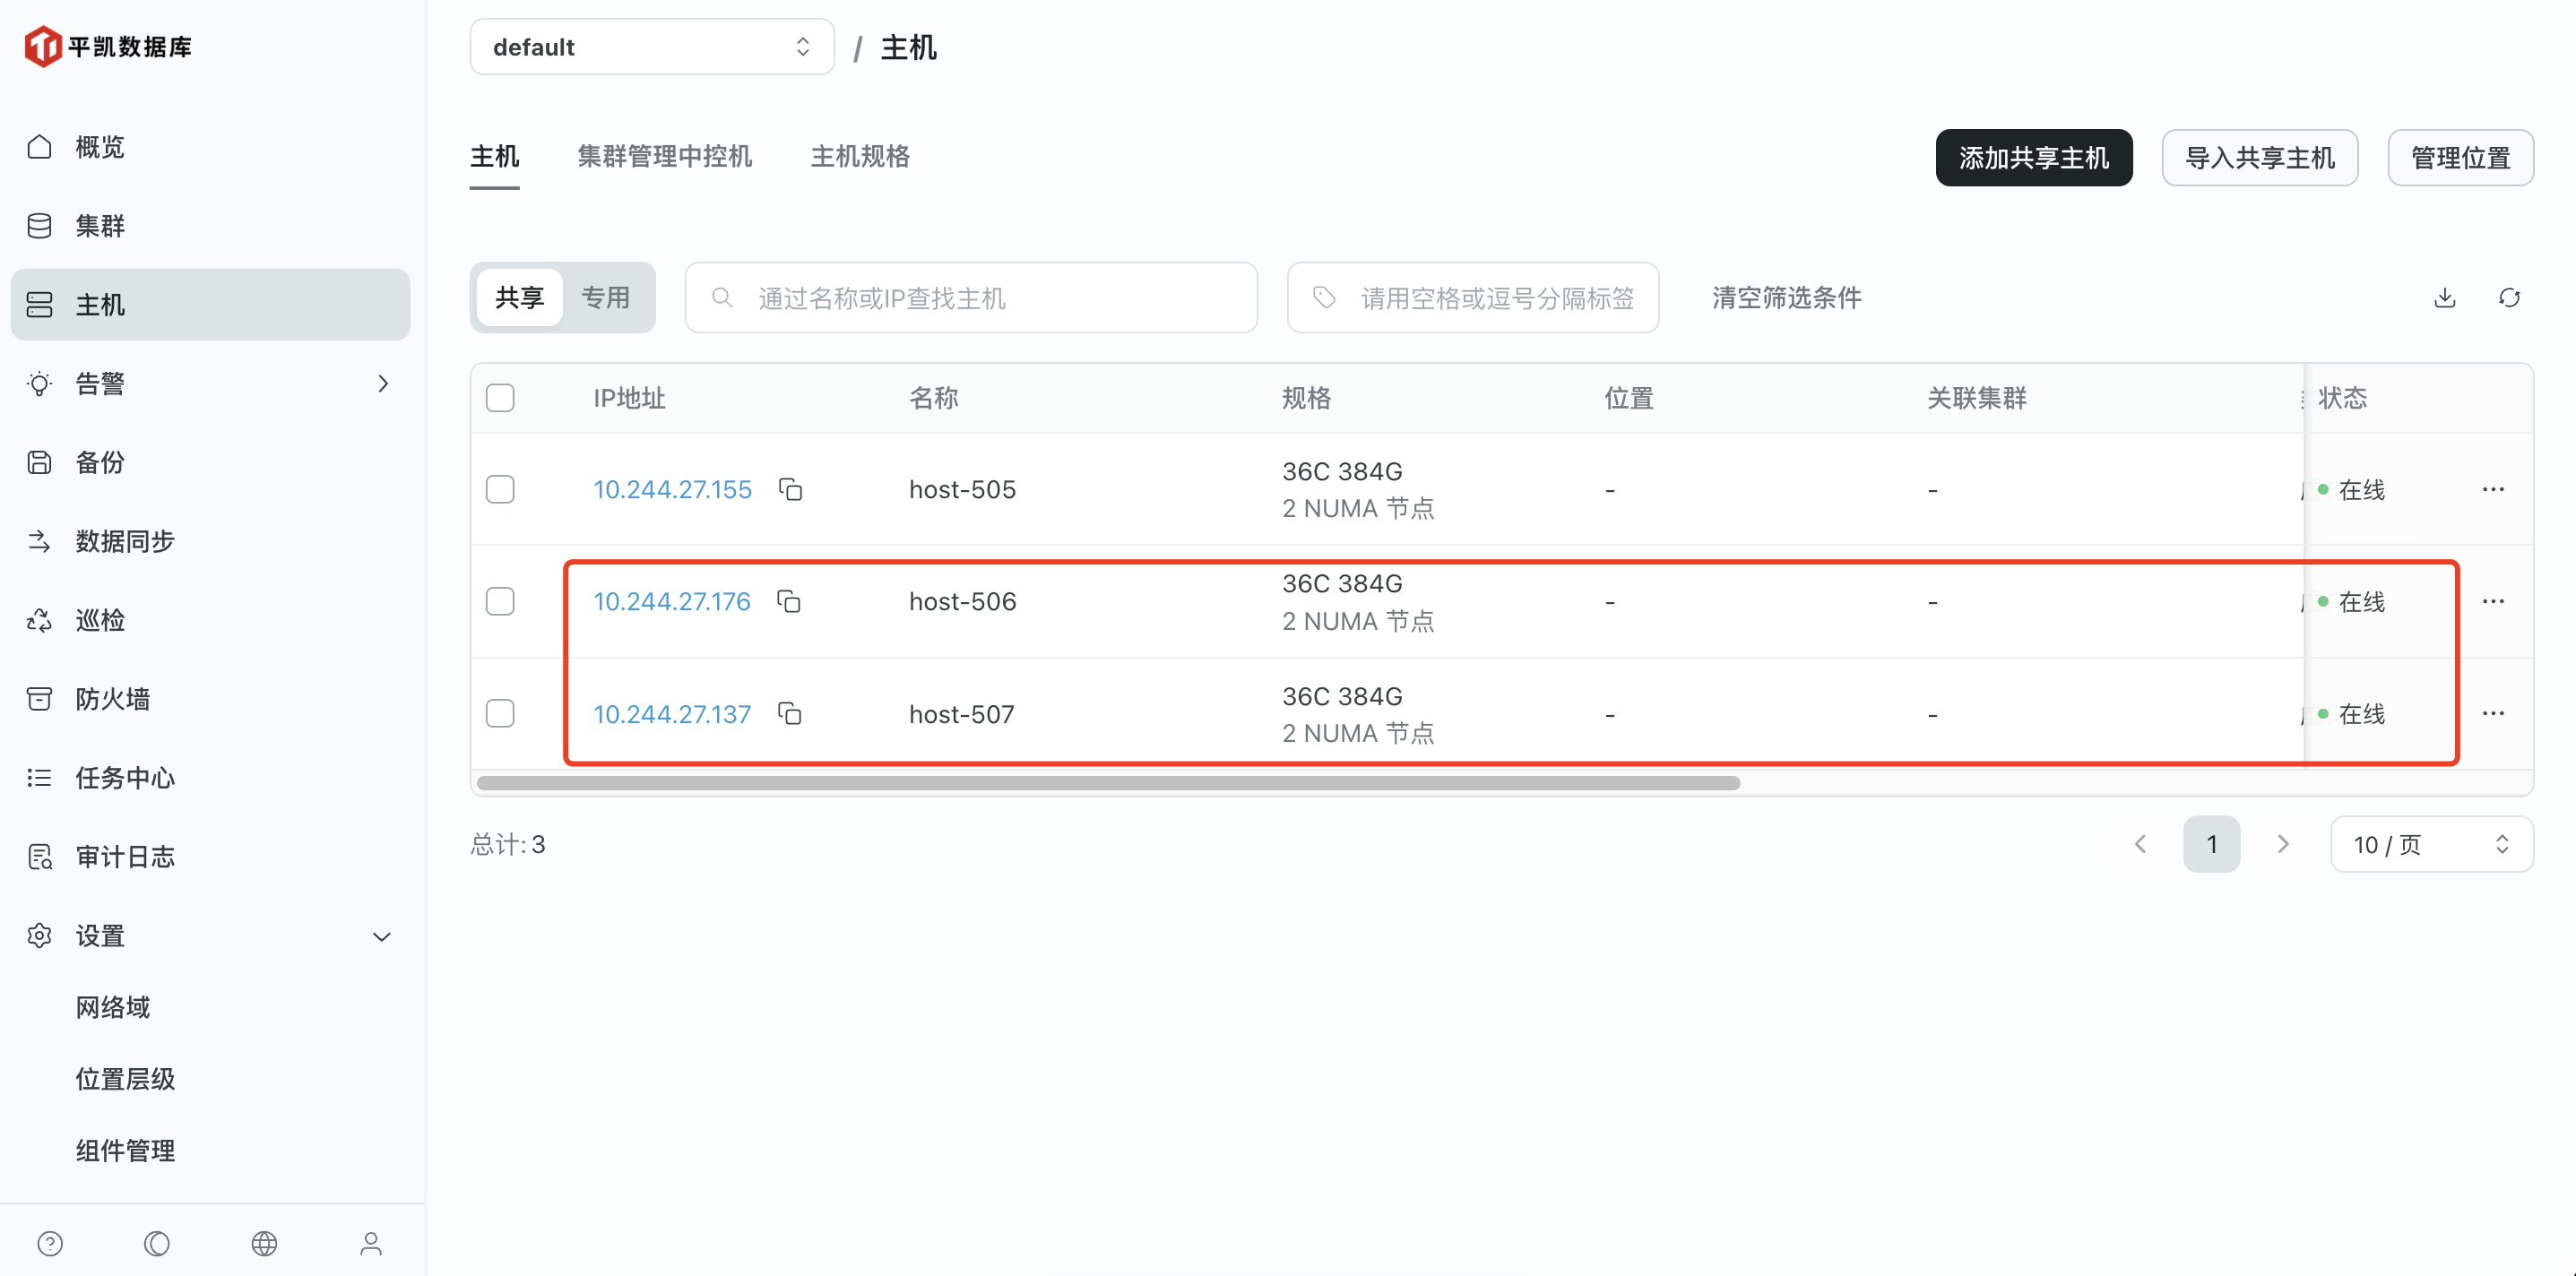Open the default workspace dropdown

pos(651,47)
